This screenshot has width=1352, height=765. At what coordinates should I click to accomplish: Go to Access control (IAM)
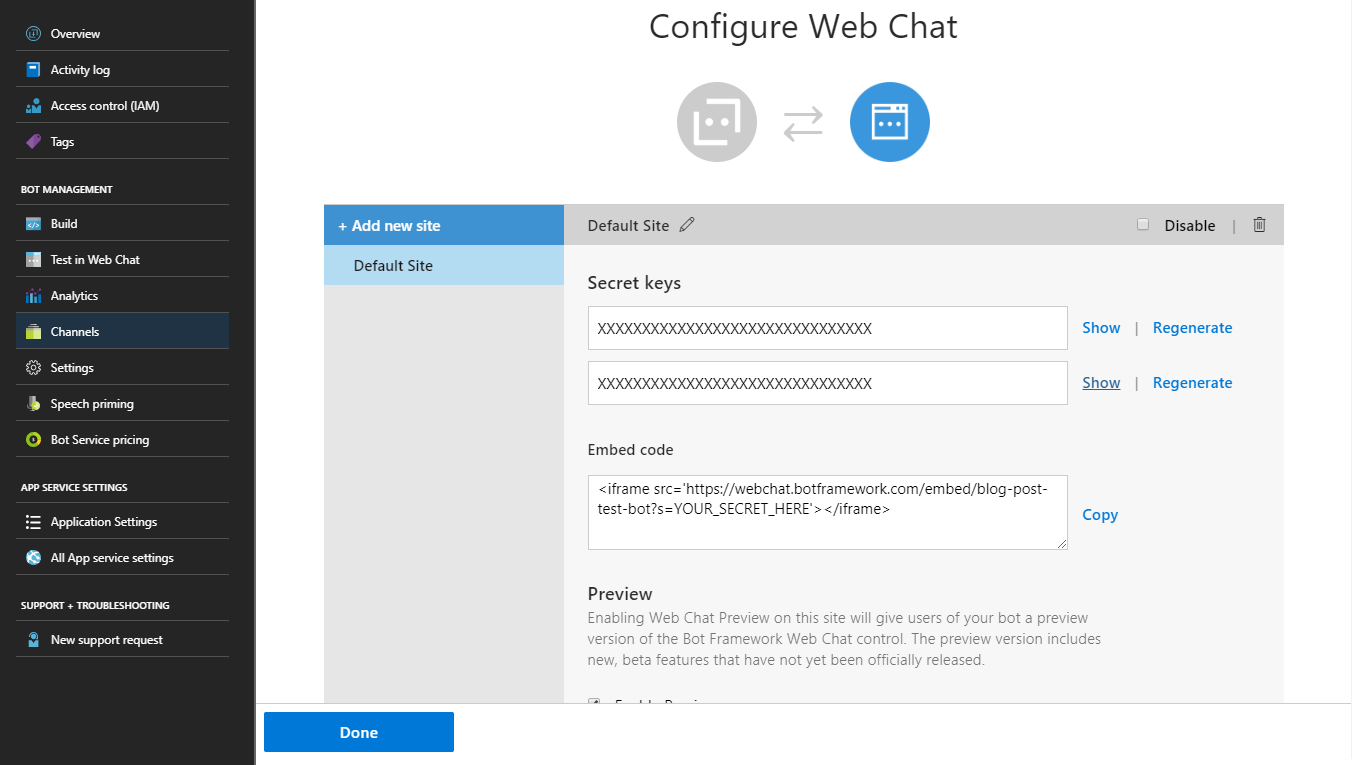point(122,105)
